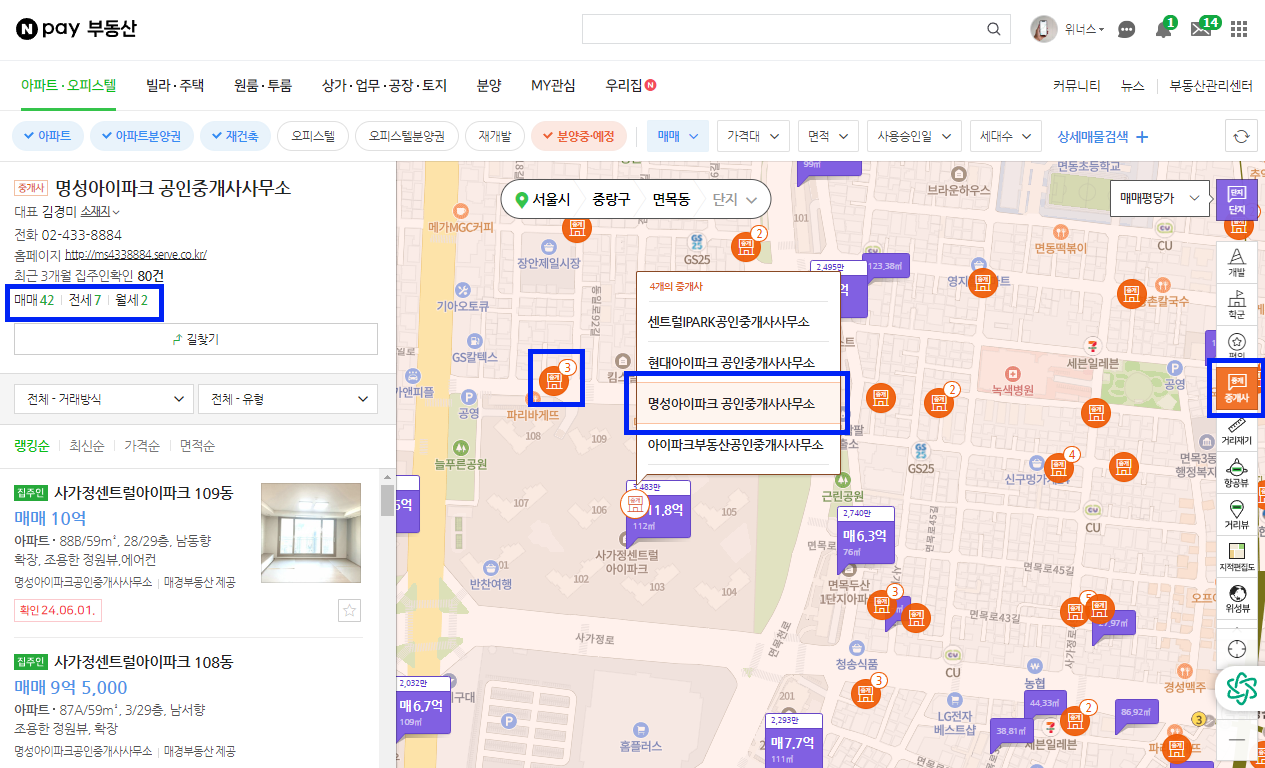Viewport: 1265px width, 768px height.
Task: Open the 세대수 dropdown
Action: (x=1005, y=136)
